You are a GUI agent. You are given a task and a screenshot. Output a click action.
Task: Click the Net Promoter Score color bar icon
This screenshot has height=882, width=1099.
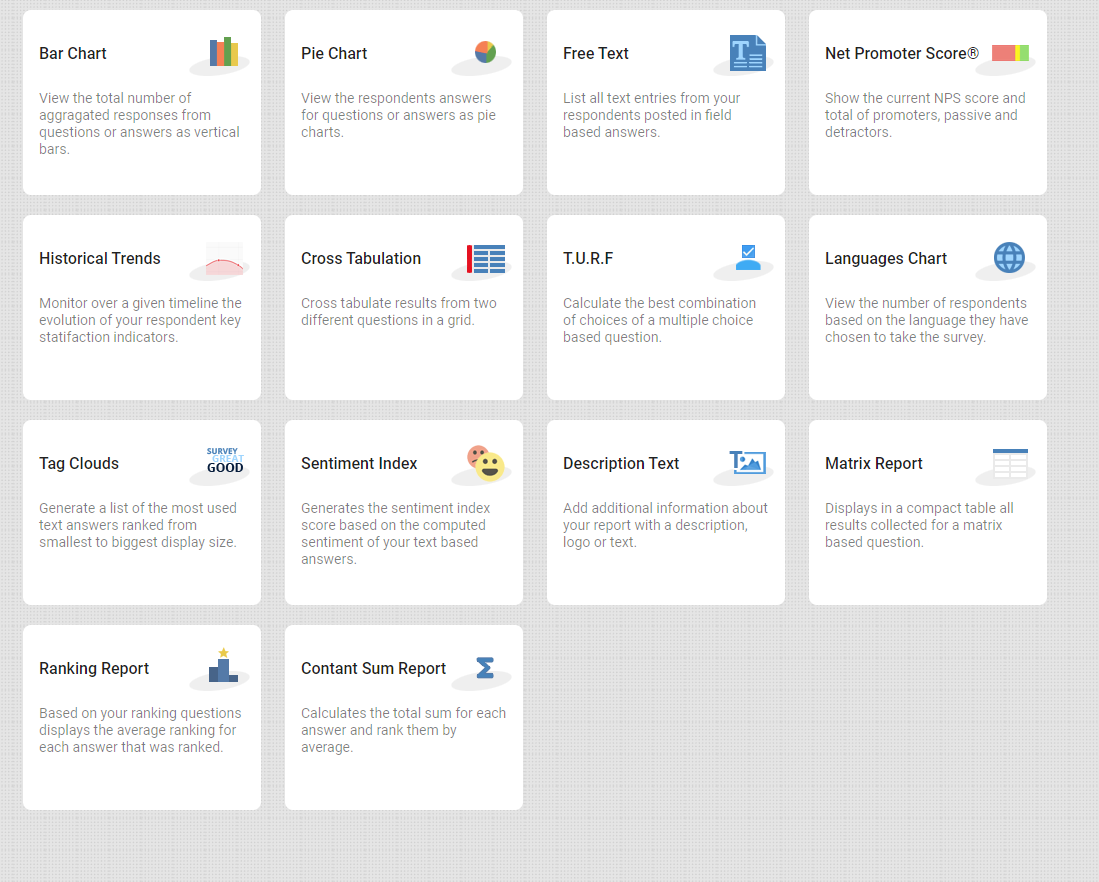click(x=1010, y=53)
